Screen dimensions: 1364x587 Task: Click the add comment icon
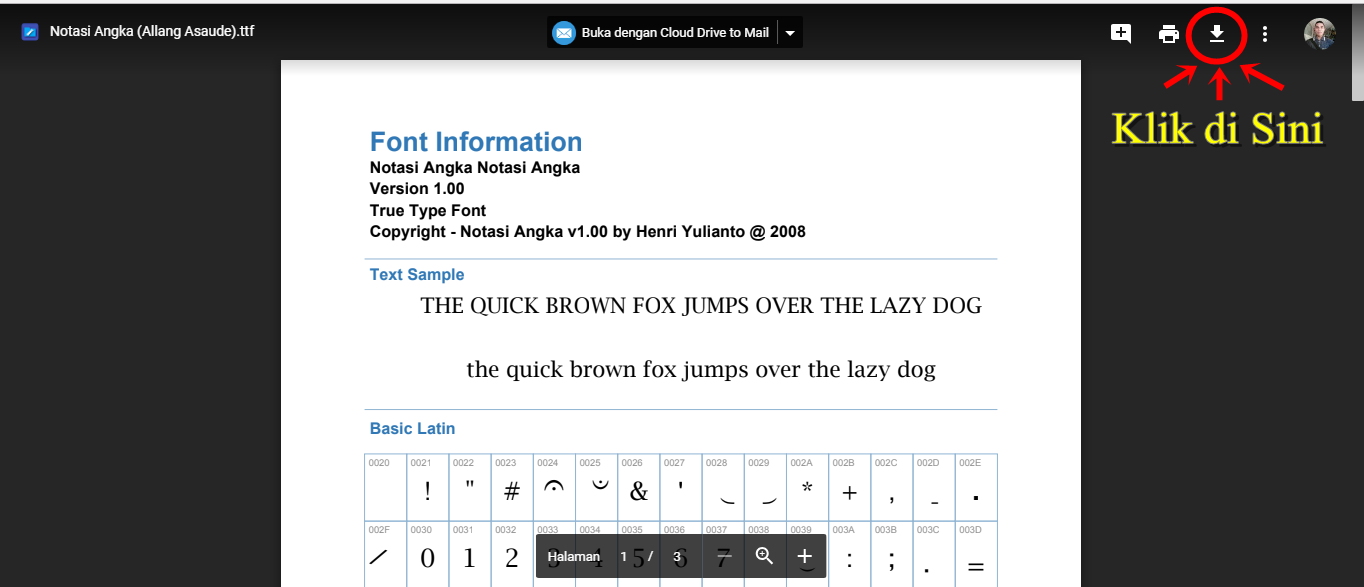click(1121, 34)
